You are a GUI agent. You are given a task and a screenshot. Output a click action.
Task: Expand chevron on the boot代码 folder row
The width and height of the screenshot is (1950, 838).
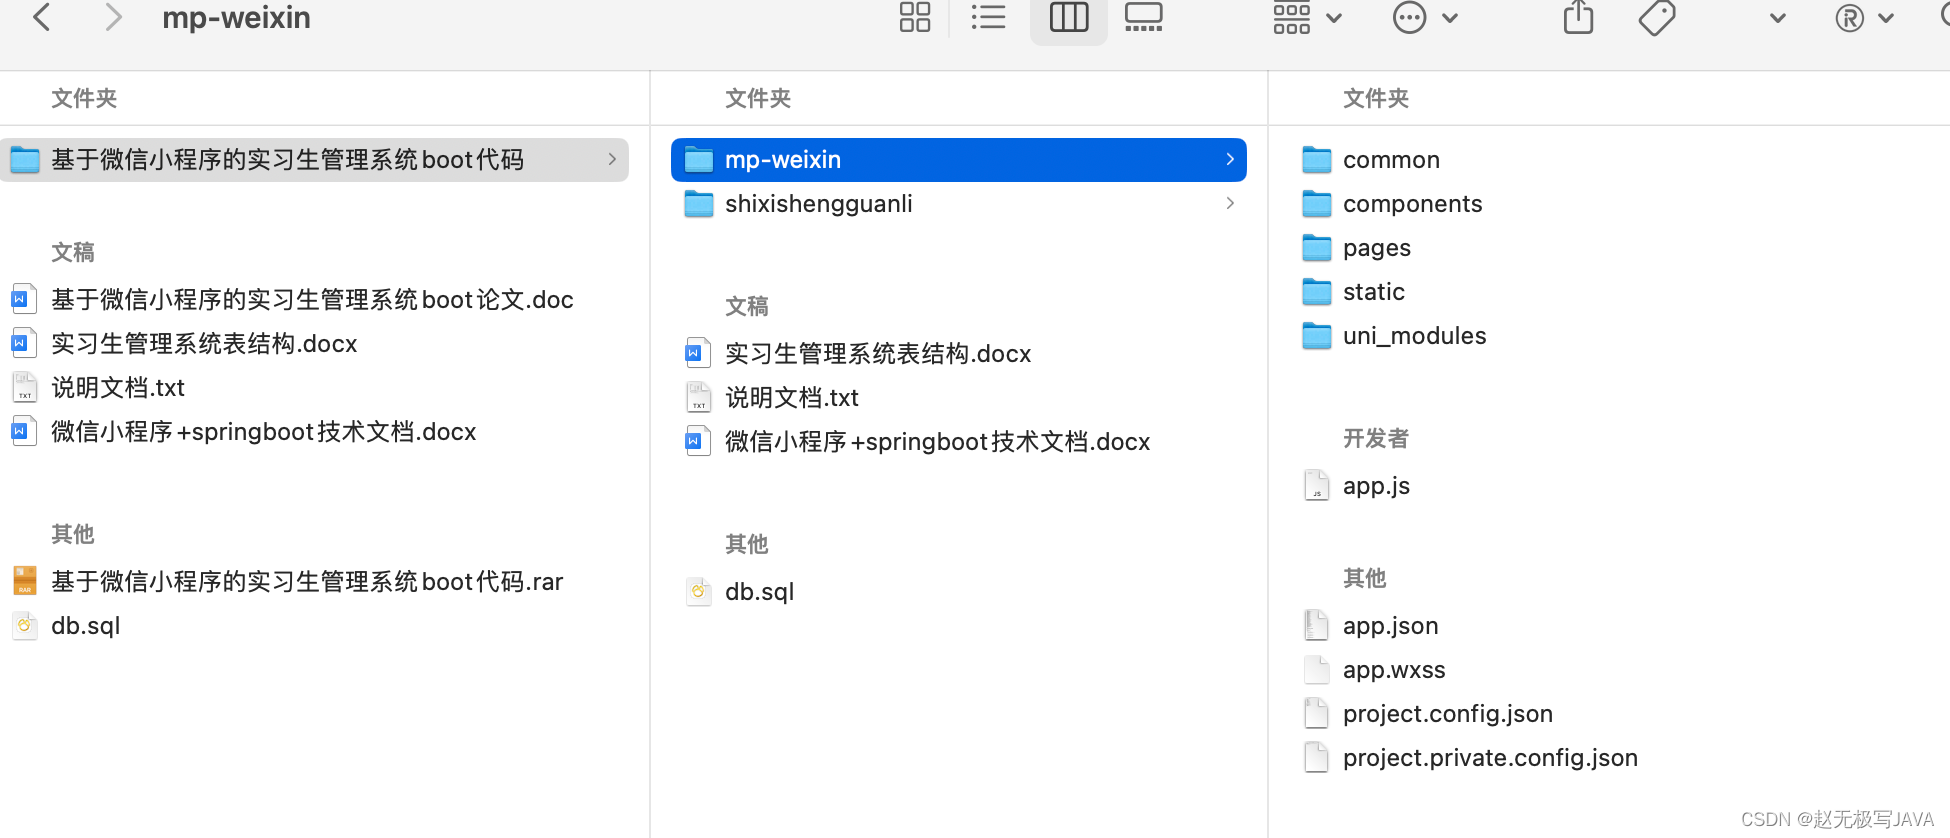[612, 160]
